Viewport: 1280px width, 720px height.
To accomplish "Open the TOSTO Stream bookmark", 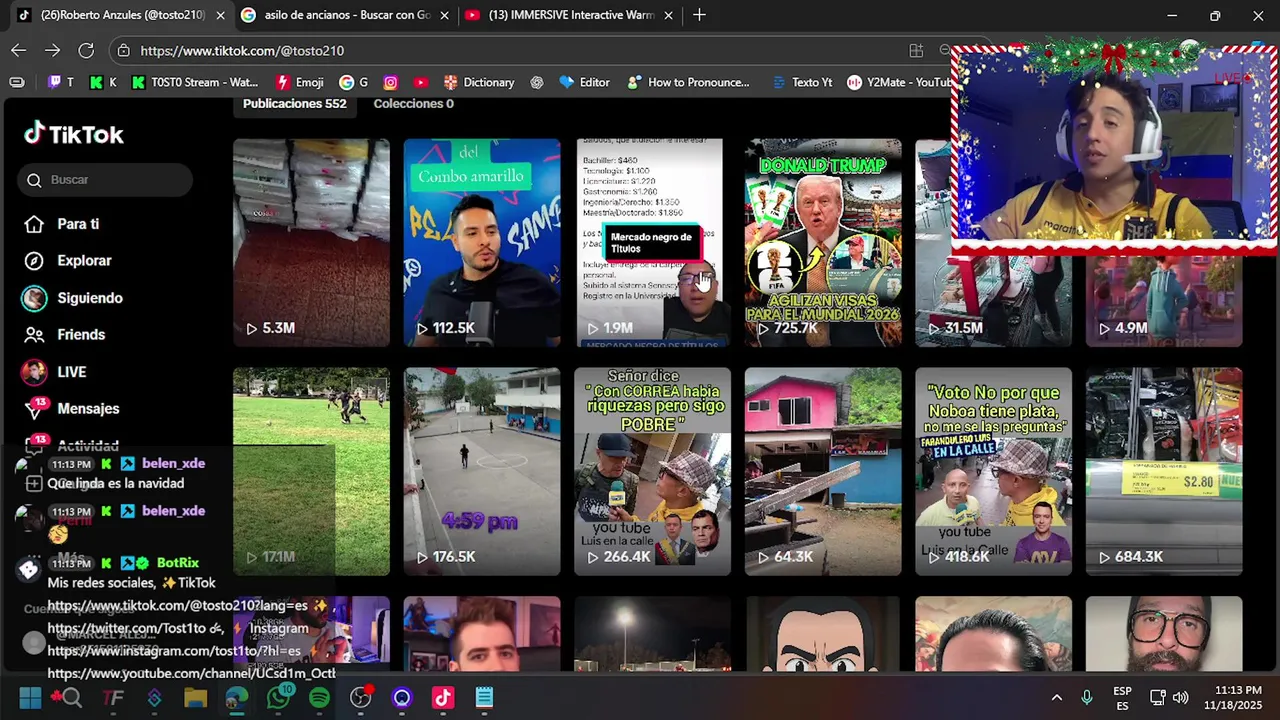I will tap(195, 82).
